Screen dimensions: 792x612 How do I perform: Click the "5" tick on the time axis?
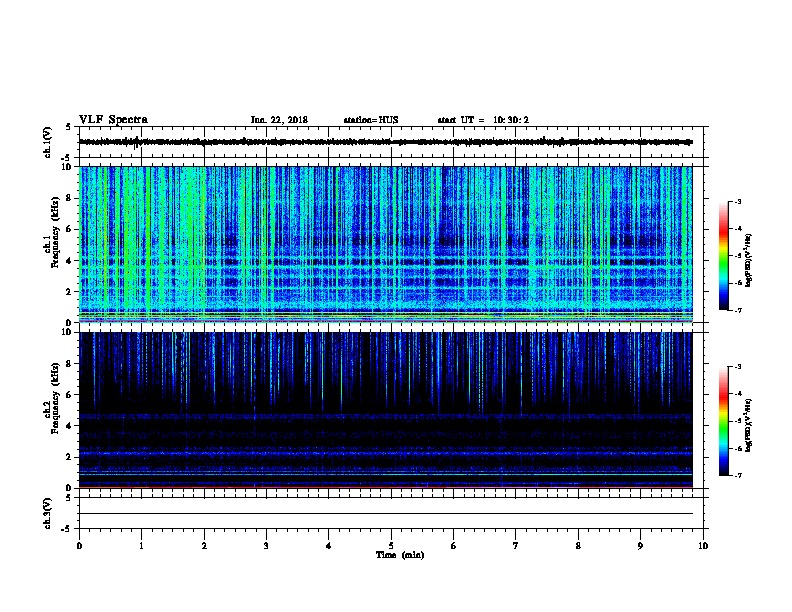(391, 546)
